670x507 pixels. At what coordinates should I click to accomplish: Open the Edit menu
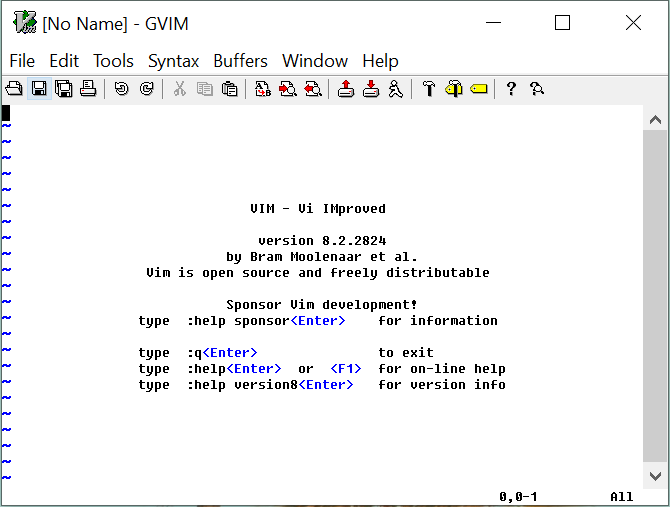64,61
